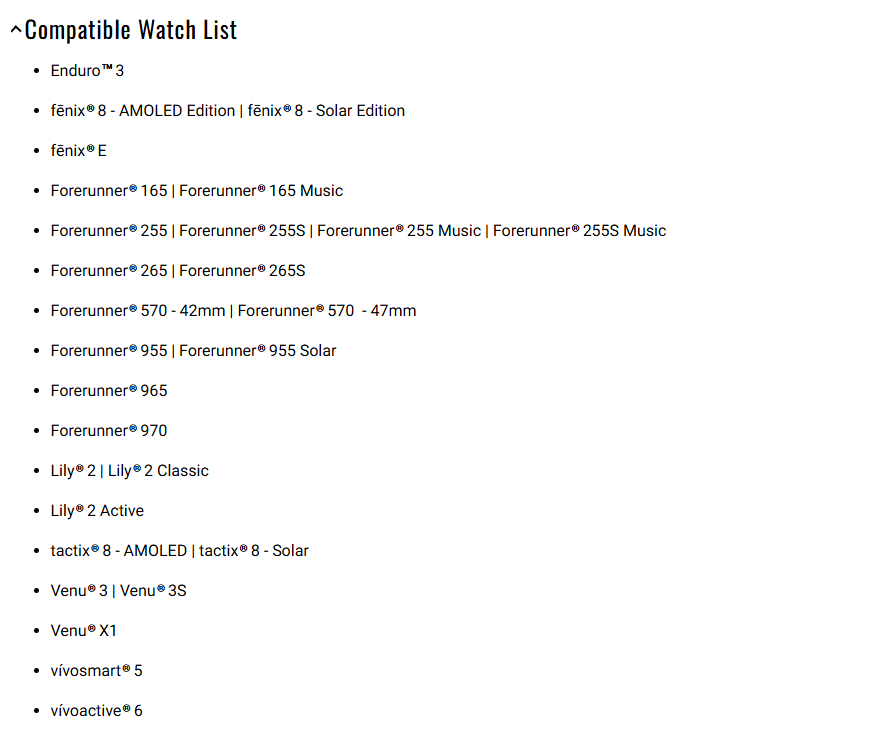The image size is (880, 735).
Task: Click tactix 8 - Solar text
Action: [254, 550]
